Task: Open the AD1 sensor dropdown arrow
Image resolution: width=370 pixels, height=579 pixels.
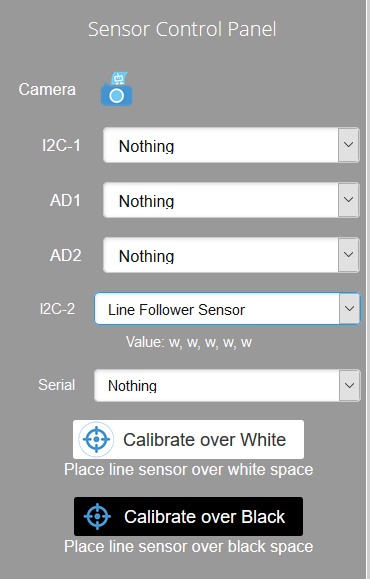Action: click(x=349, y=200)
